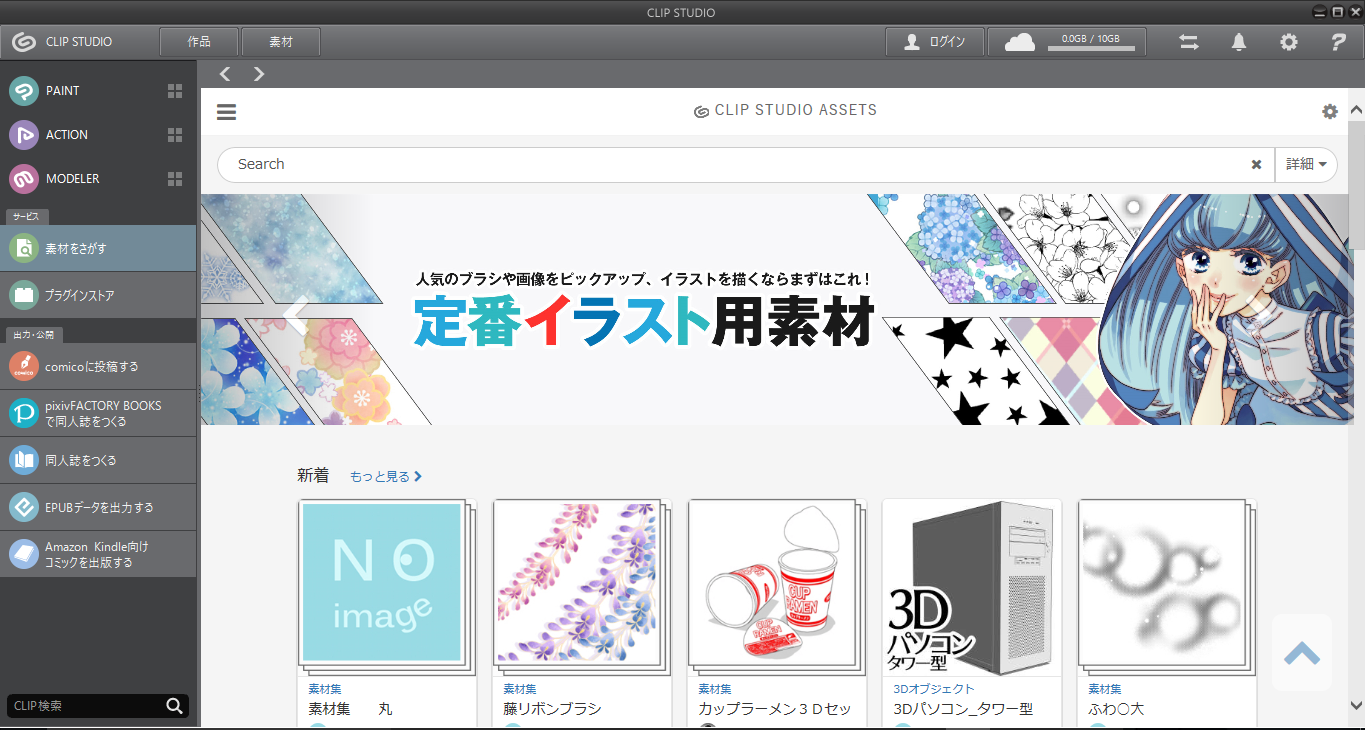Screen dimensions: 1365x730
Task: Click the scroll-down arrow of the scrollbar
Action: point(1356,704)
